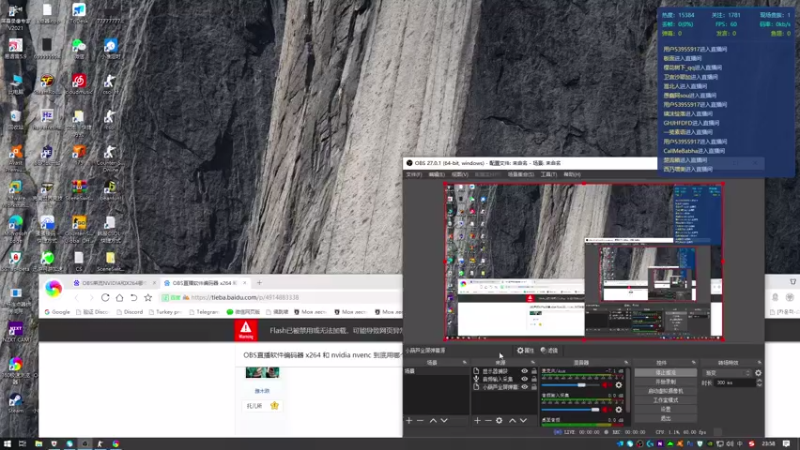Open the 帮助(H) menu in OBS
The width and height of the screenshot is (800, 450).
click(572, 174)
